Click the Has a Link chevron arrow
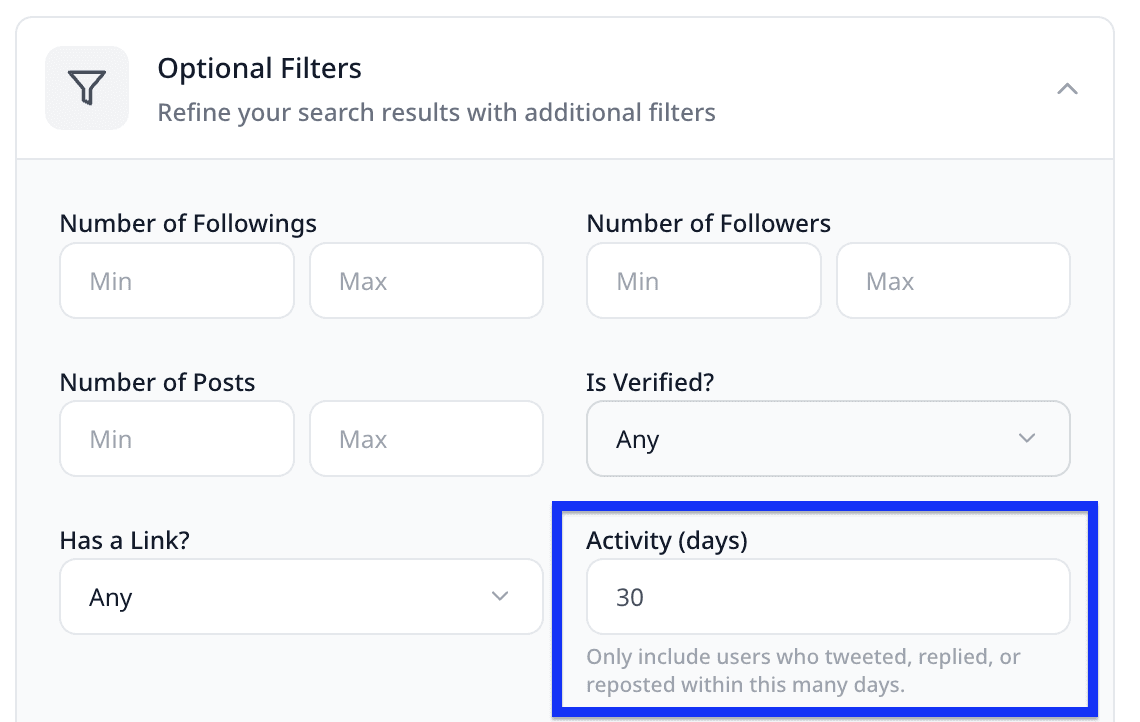Viewport: 1140px width, 722px height. [x=499, y=596]
